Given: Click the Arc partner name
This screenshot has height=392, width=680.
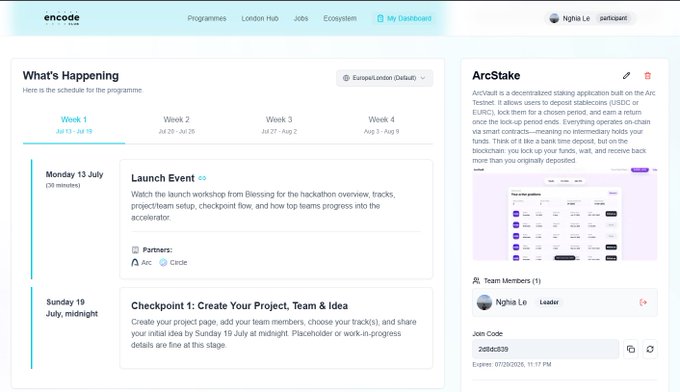Looking at the screenshot, I should (x=147, y=262).
